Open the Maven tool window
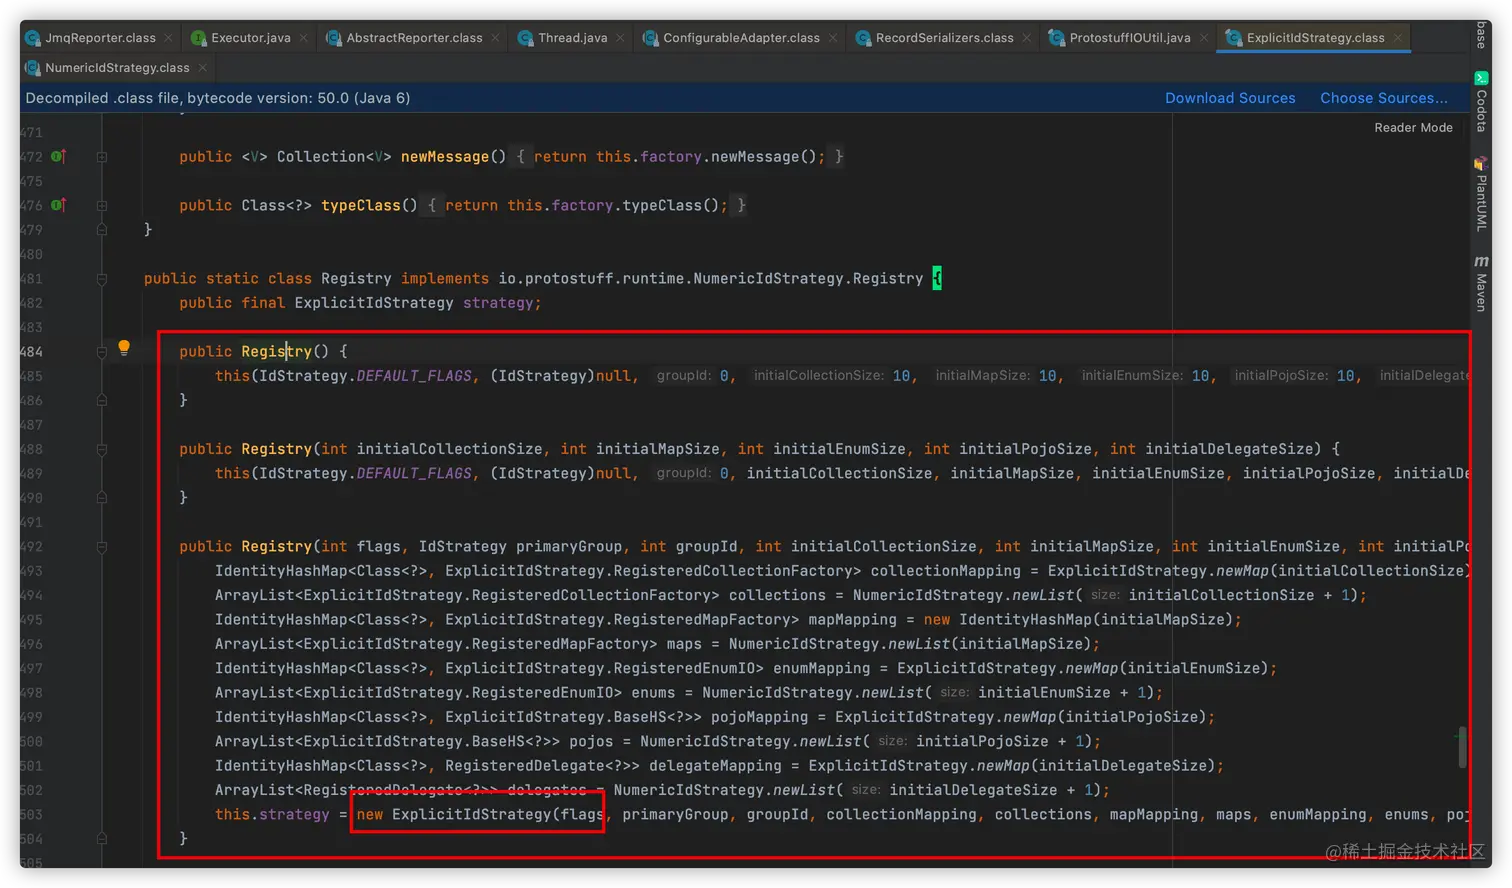Viewport: 1512px width, 888px height. 1481,284
